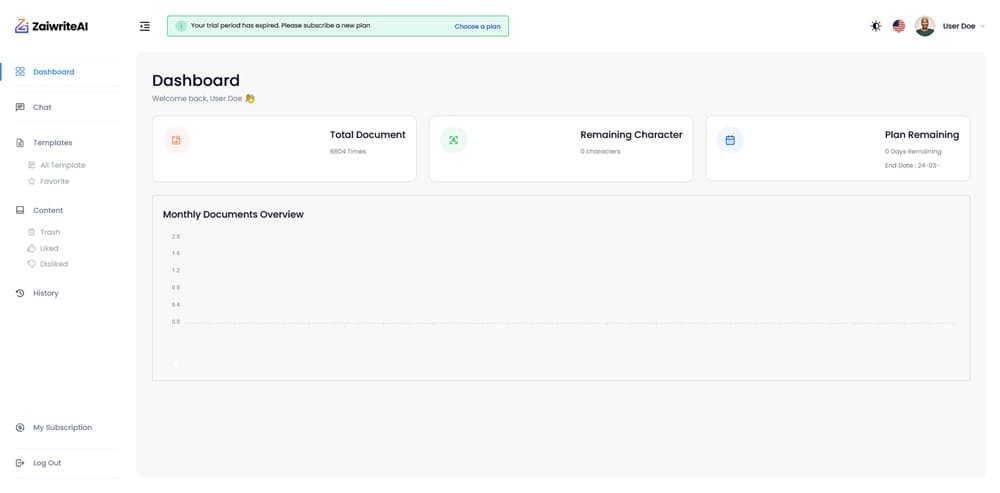Open Favorite templates star item
This screenshot has width=1000, height=493.
(x=54, y=181)
